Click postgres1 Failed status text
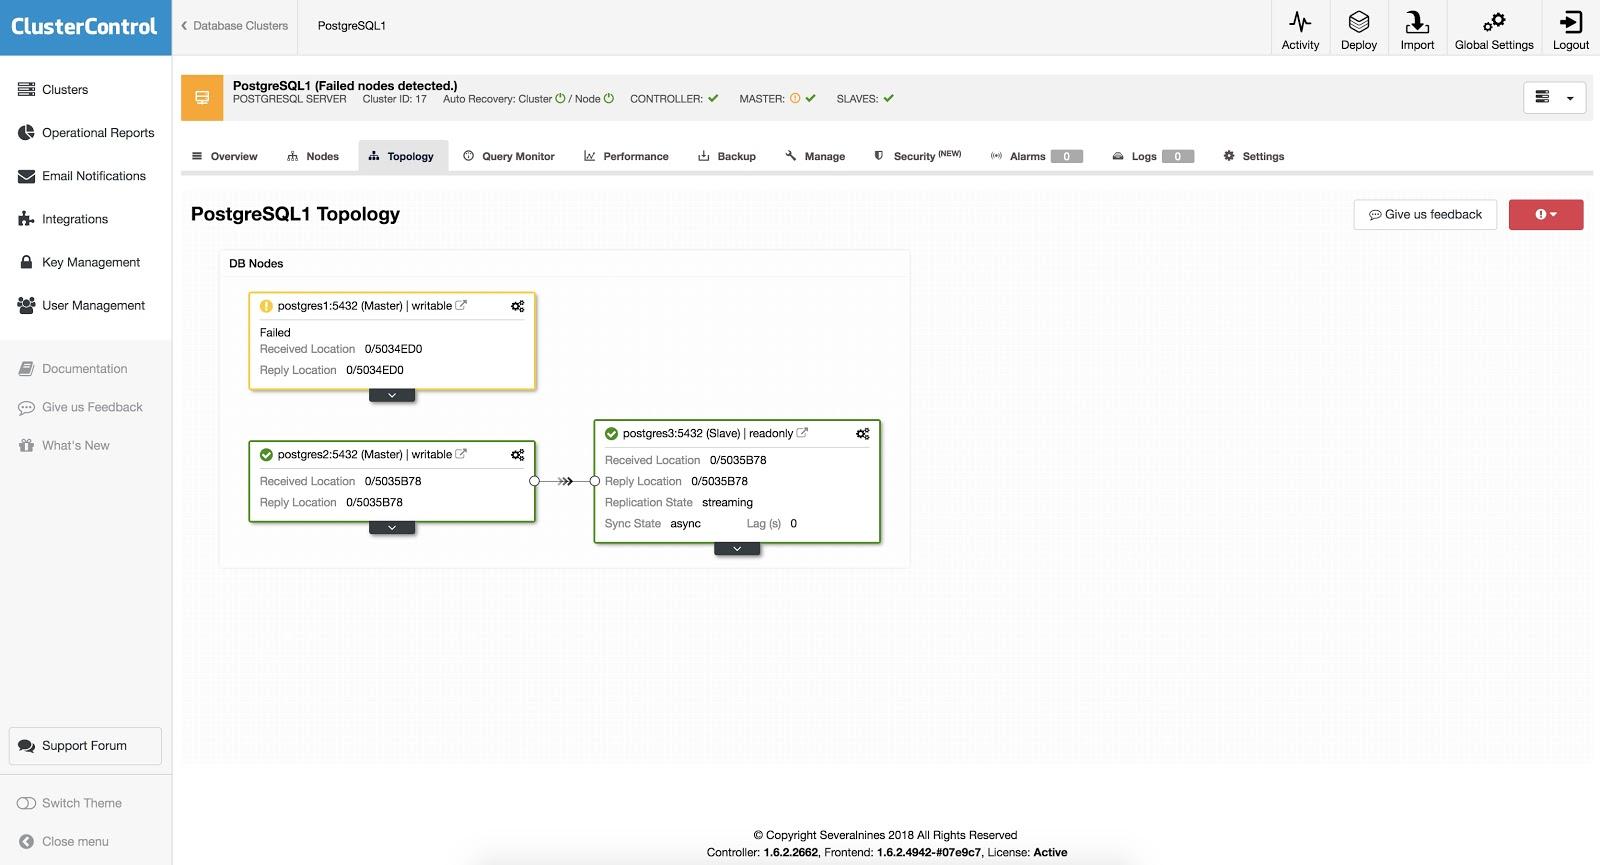 coord(275,333)
